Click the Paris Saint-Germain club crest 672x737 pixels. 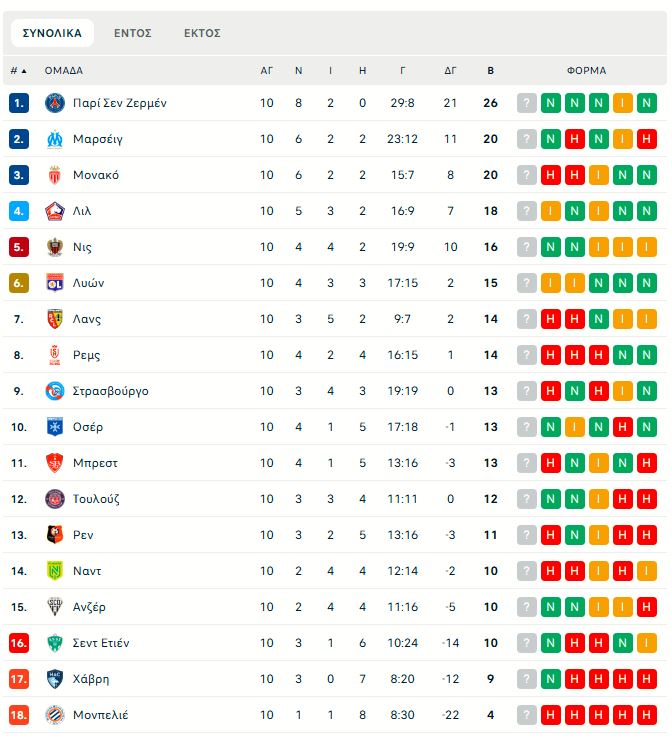pos(54,103)
